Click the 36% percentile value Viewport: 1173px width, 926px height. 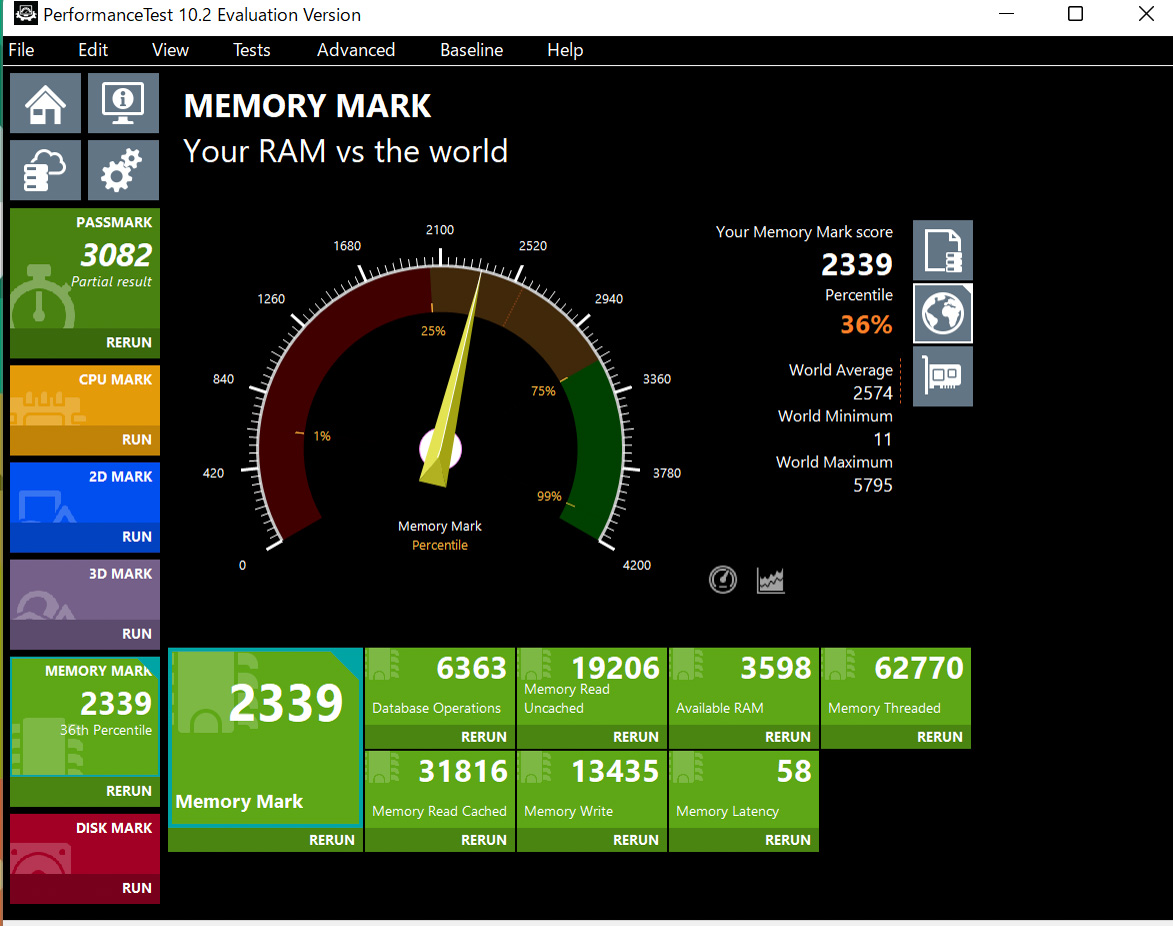(x=866, y=325)
